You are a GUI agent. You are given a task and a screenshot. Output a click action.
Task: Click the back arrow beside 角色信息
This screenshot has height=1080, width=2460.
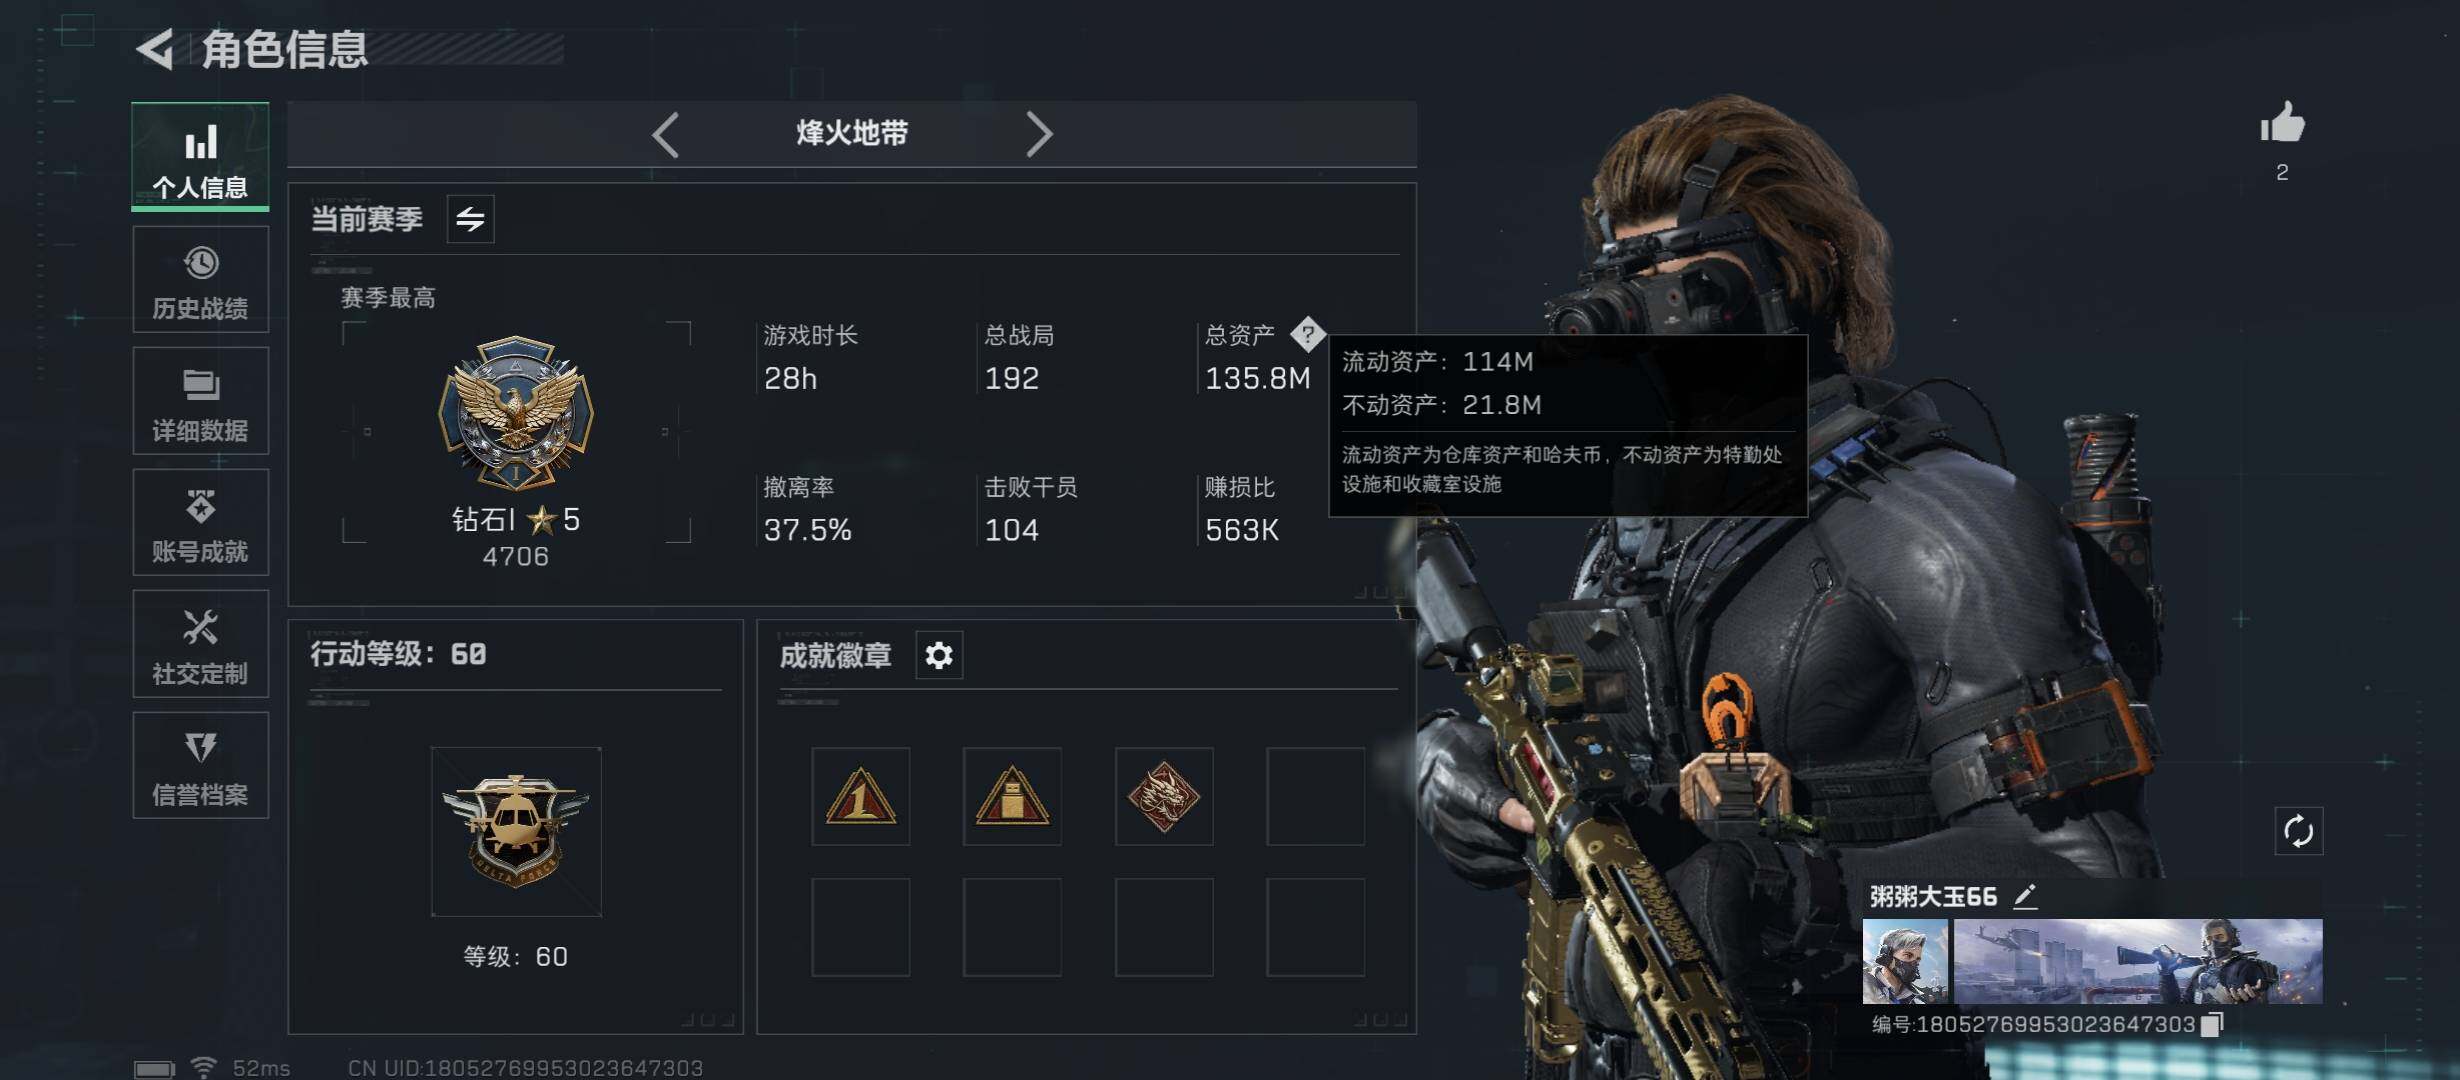point(155,49)
